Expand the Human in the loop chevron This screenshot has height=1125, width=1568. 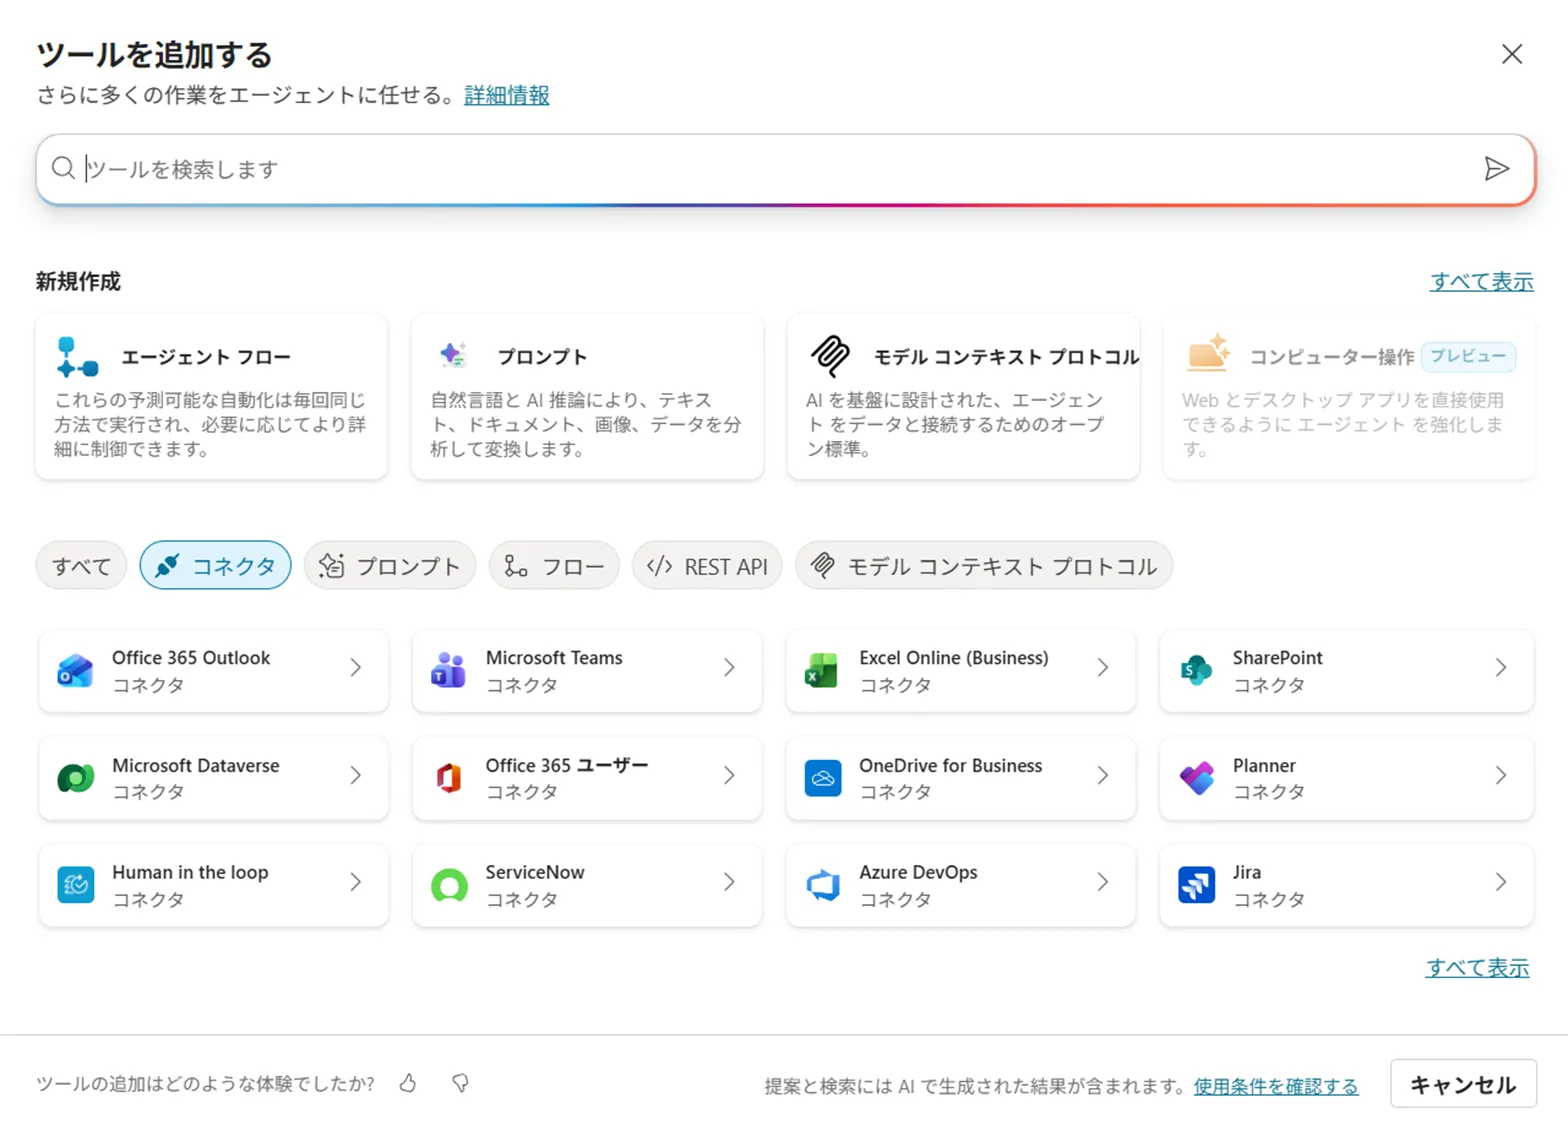pyautogui.click(x=356, y=882)
